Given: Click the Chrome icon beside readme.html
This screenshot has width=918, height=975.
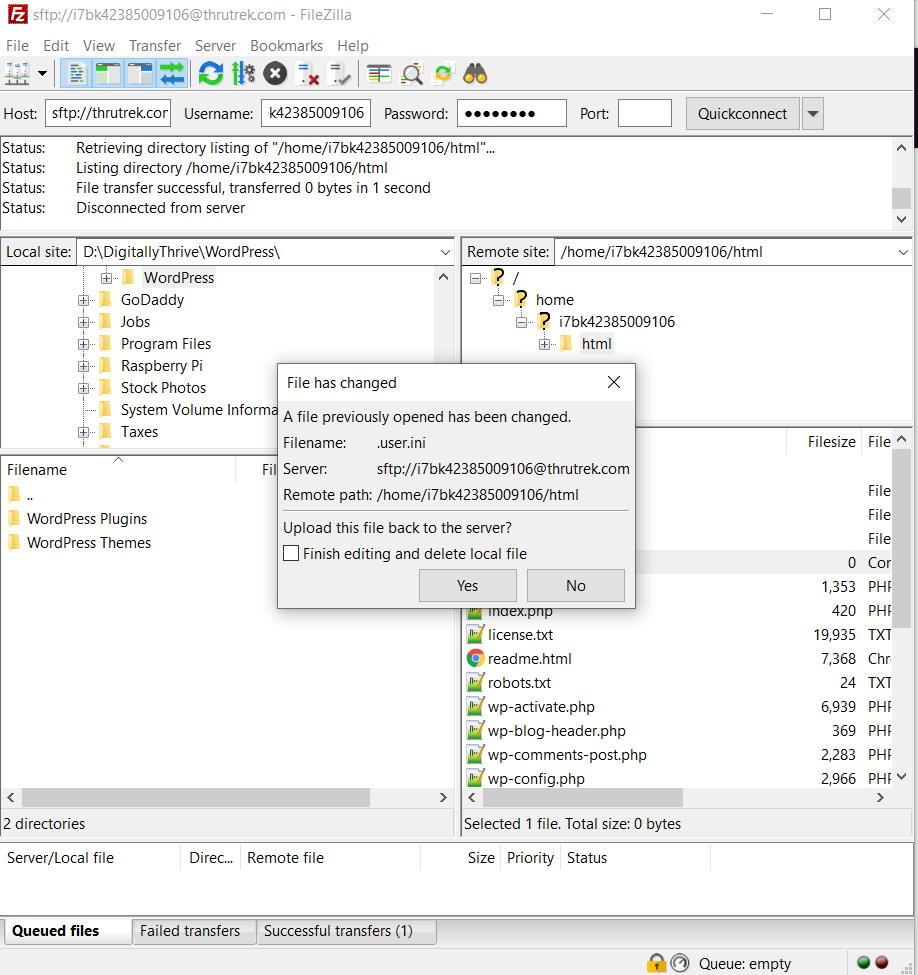Looking at the screenshot, I should [475, 658].
